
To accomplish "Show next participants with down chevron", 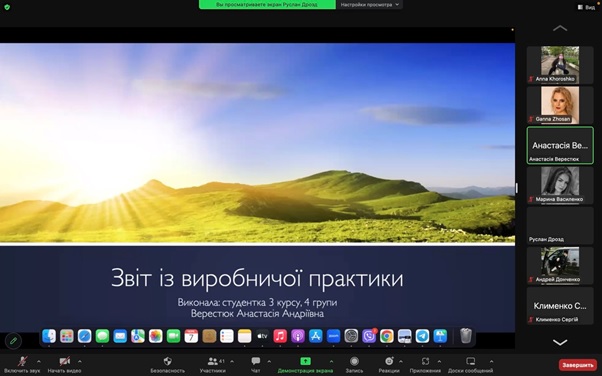I will pos(560,342).
